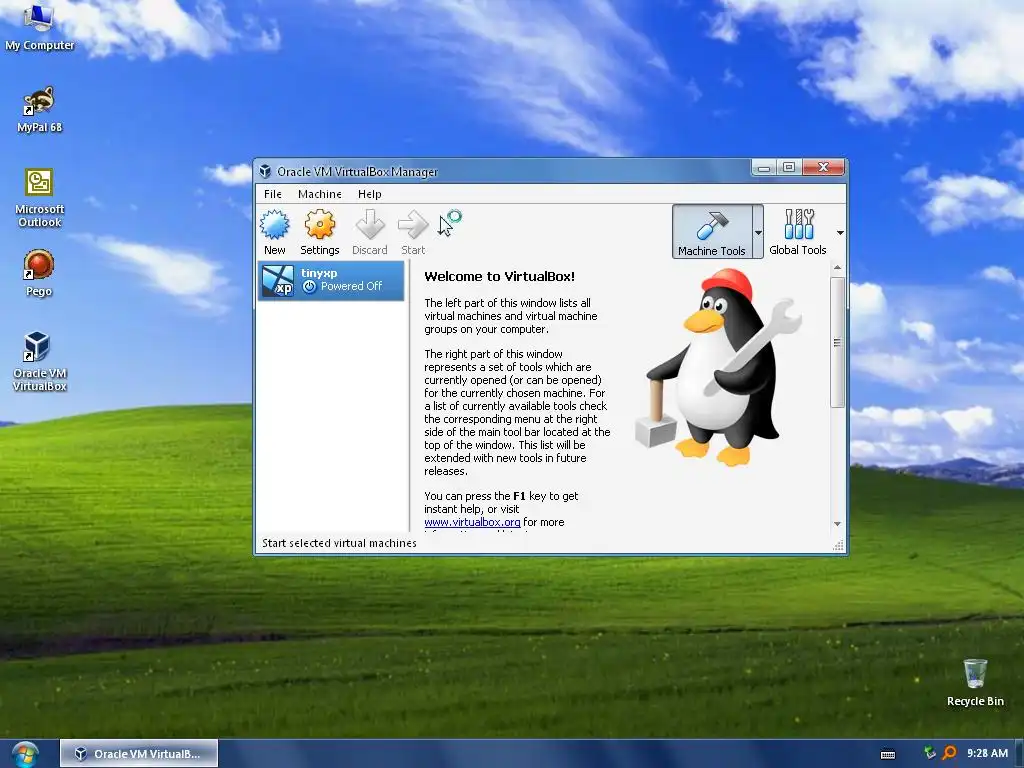Viewport: 1024px width, 768px height.
Task: Click the keyboard tray icon
Action: [x=888, y=754]
